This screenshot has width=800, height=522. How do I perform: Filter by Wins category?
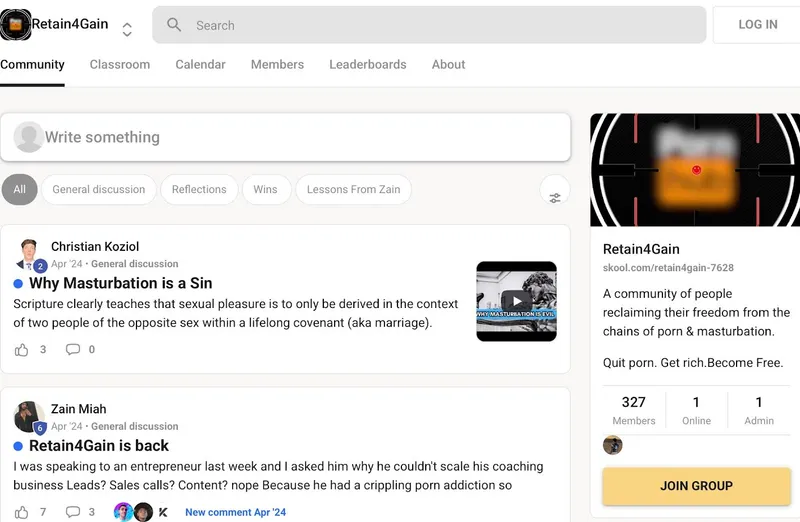(265, 189)
